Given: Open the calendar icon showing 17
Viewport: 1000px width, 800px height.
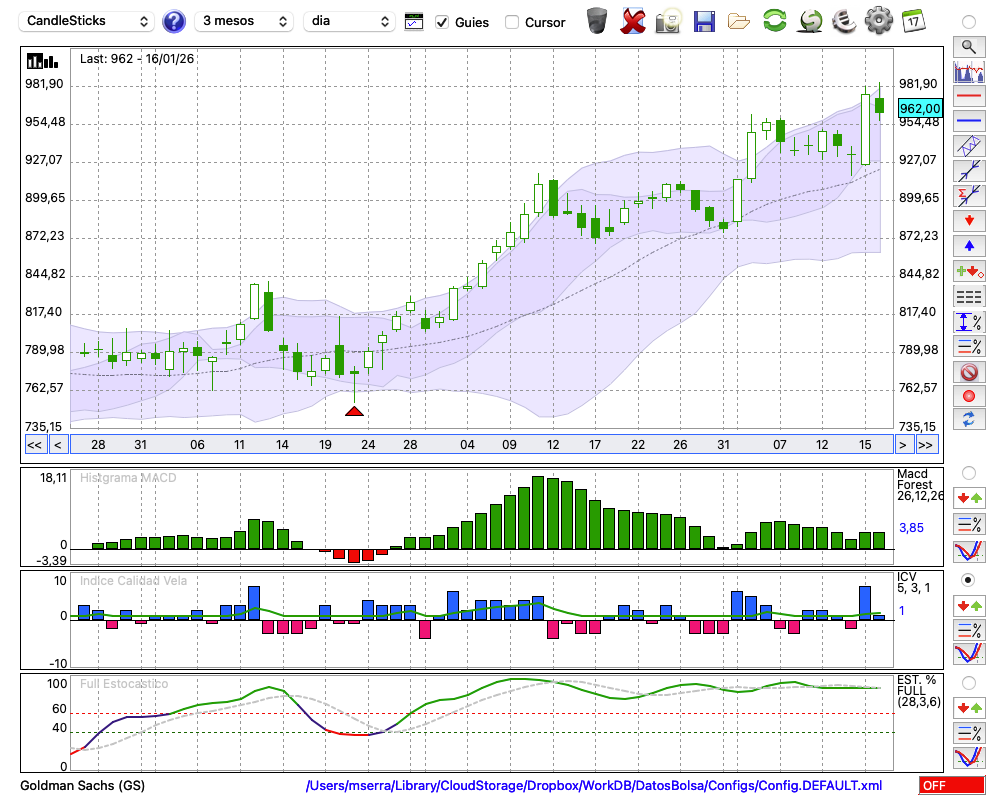Looking at the screenshot, I should 913,20.
